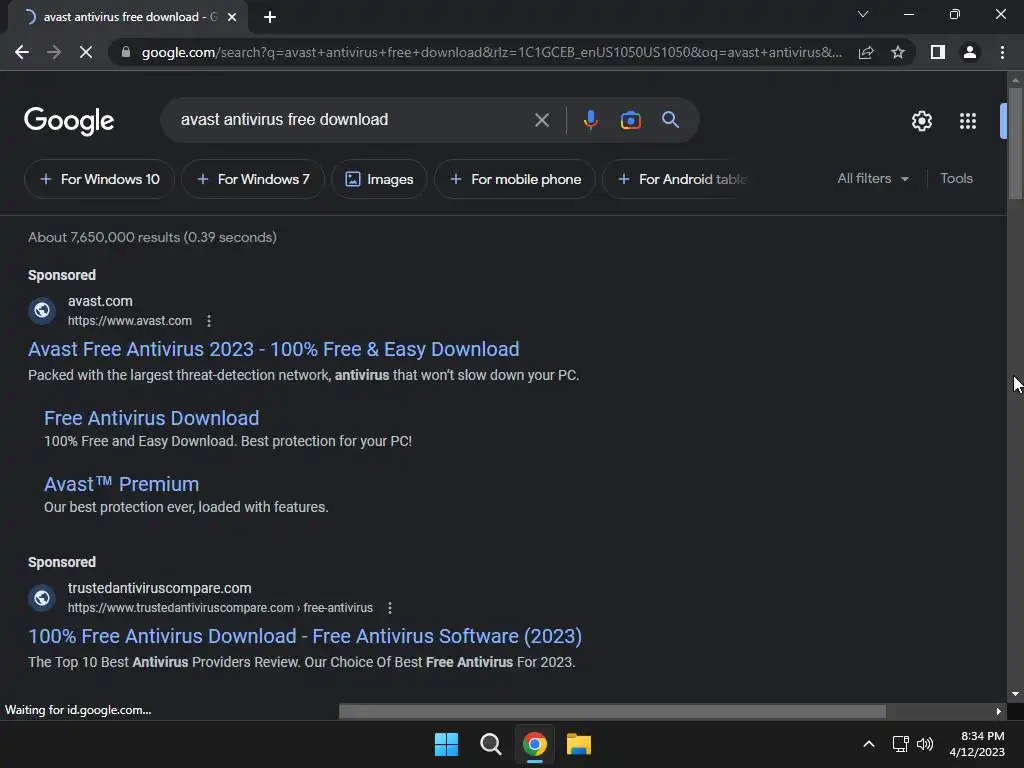Open Free Antivirus Download sitelink
The image size is (1024, 768).
click(x=152, y=418)
